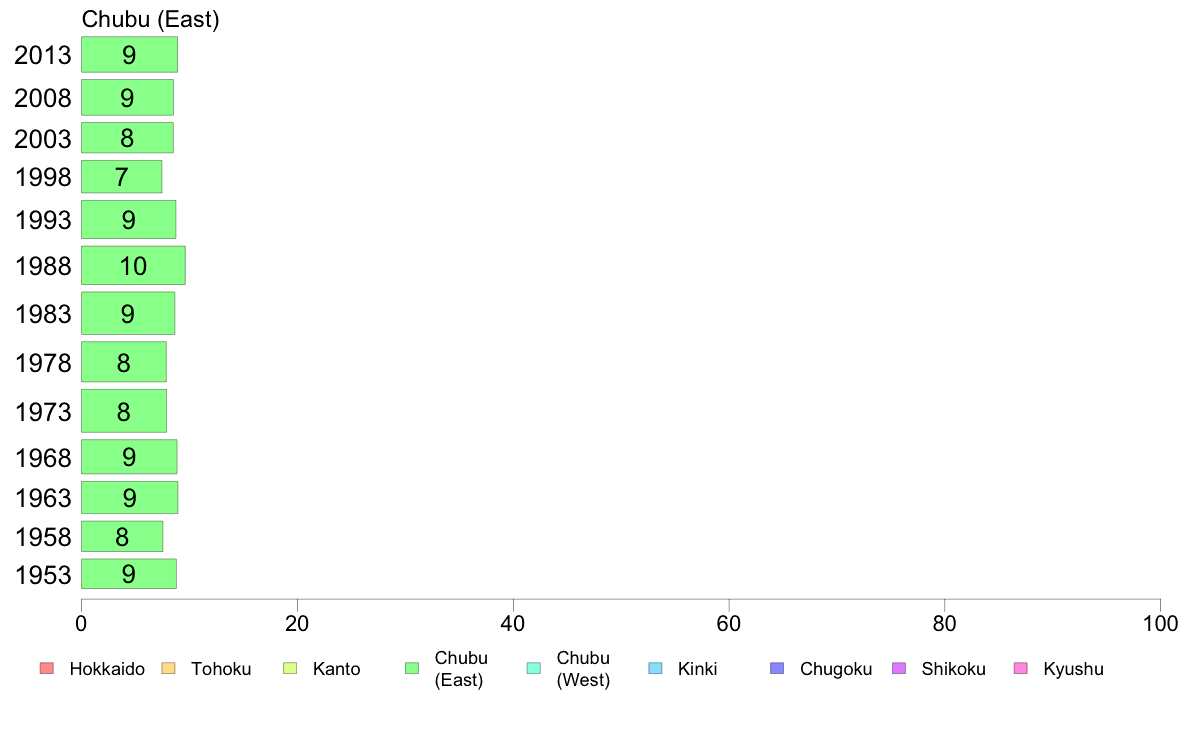Select the 1973 bar in the chart
Image resolution: width=1188 pixels, height=736 pixels.
click(124, 411)
